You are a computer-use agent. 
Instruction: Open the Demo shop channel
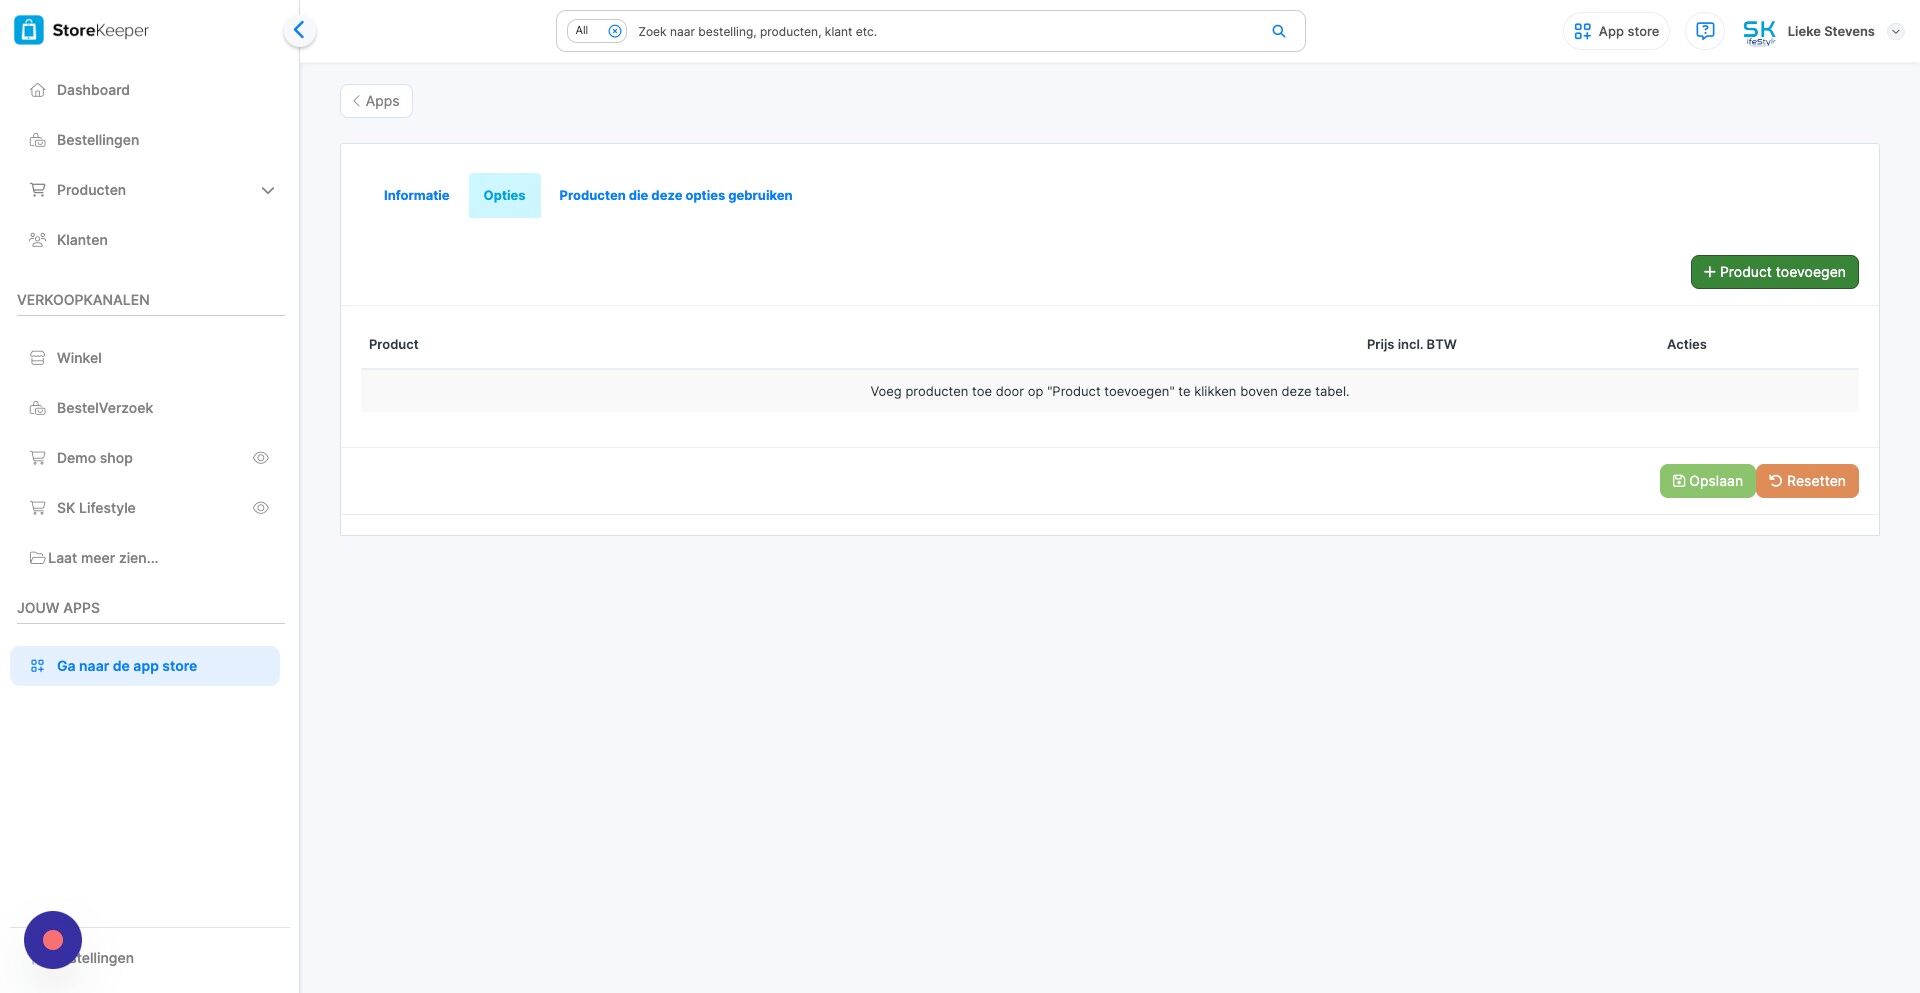94,458
